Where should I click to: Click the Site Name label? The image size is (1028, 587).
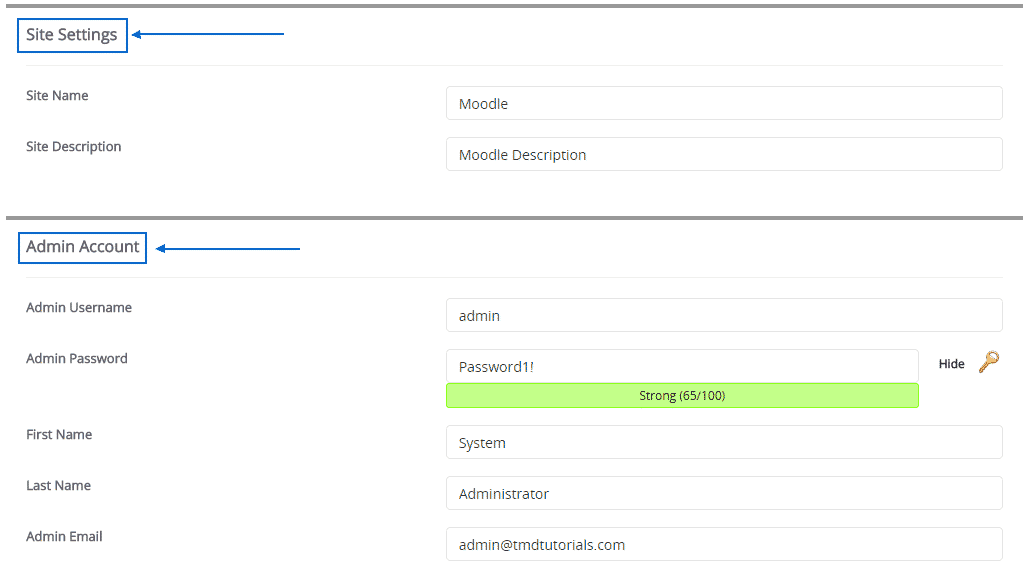(x=57, y=95)
